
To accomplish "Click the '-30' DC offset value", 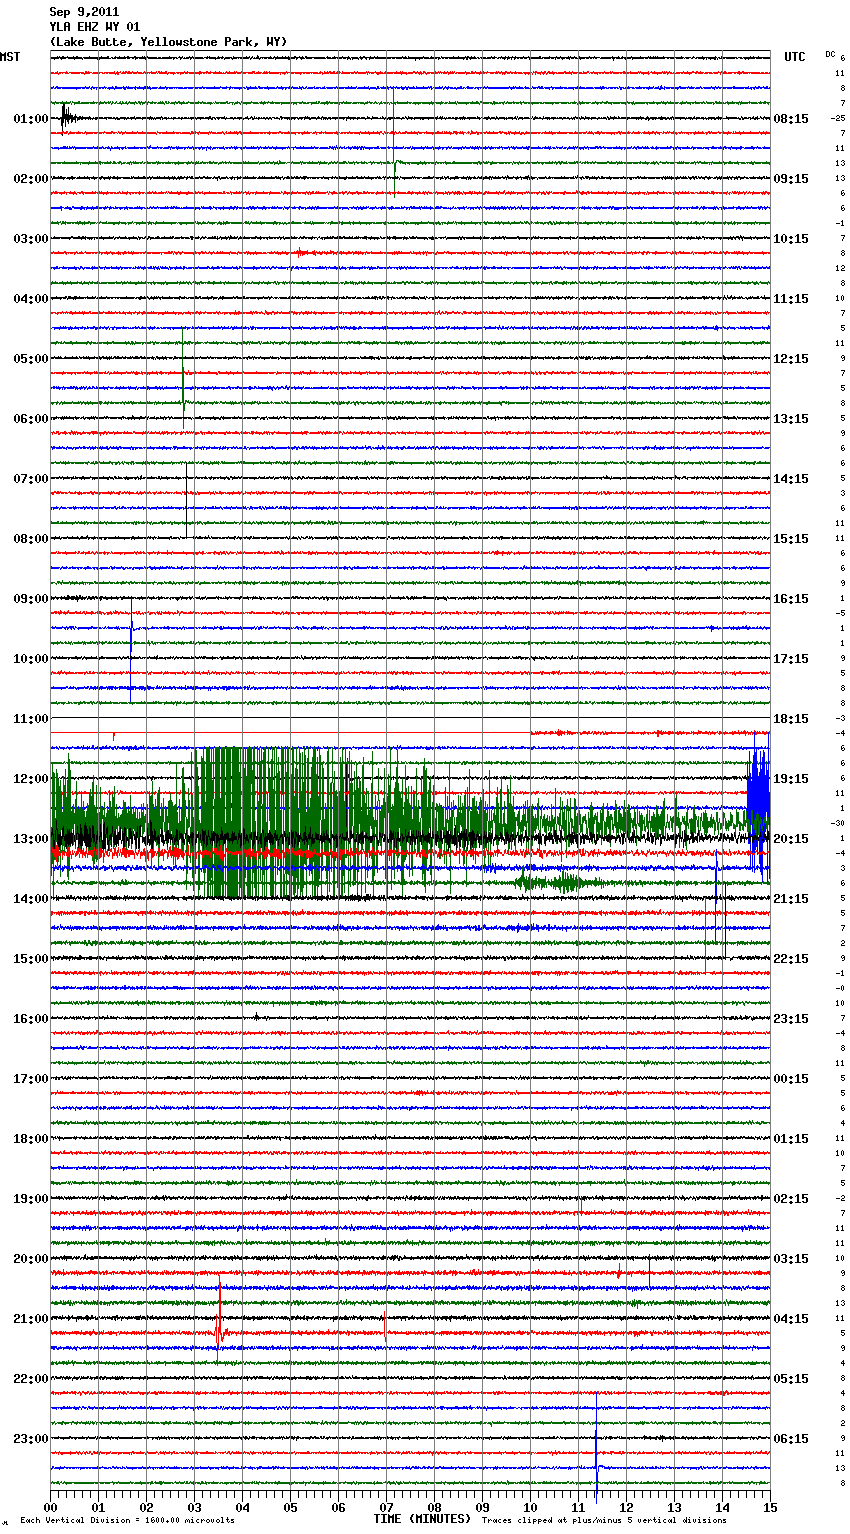I will [837, 824].
